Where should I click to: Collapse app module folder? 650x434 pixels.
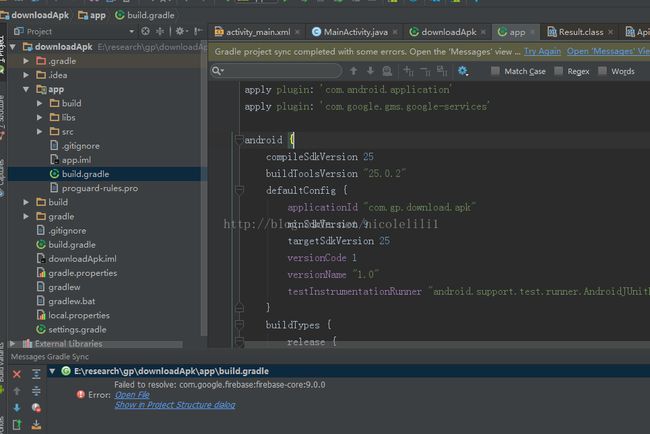coord(26,89)
